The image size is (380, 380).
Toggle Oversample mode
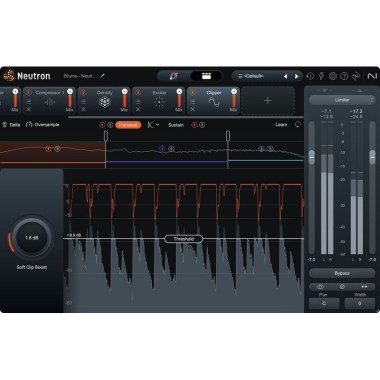(43, 125)
